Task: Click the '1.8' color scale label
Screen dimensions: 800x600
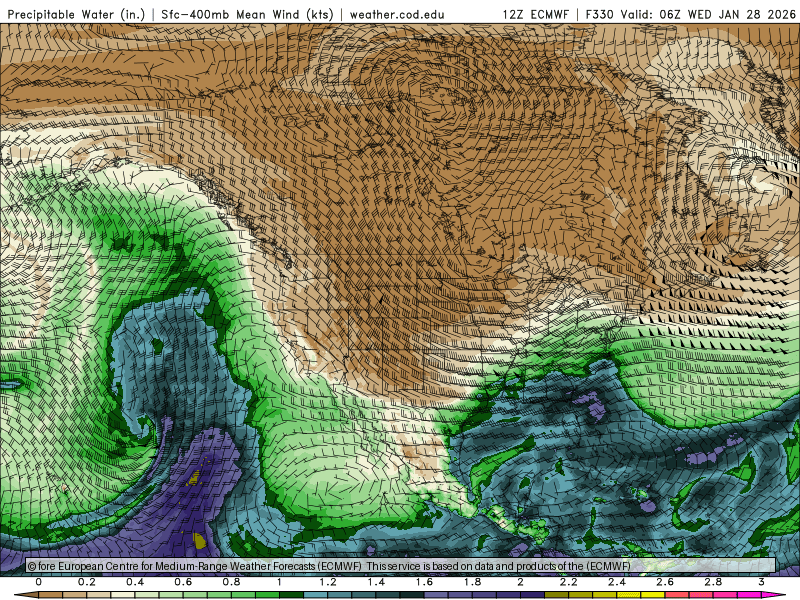Action: [x=472, y=582]
